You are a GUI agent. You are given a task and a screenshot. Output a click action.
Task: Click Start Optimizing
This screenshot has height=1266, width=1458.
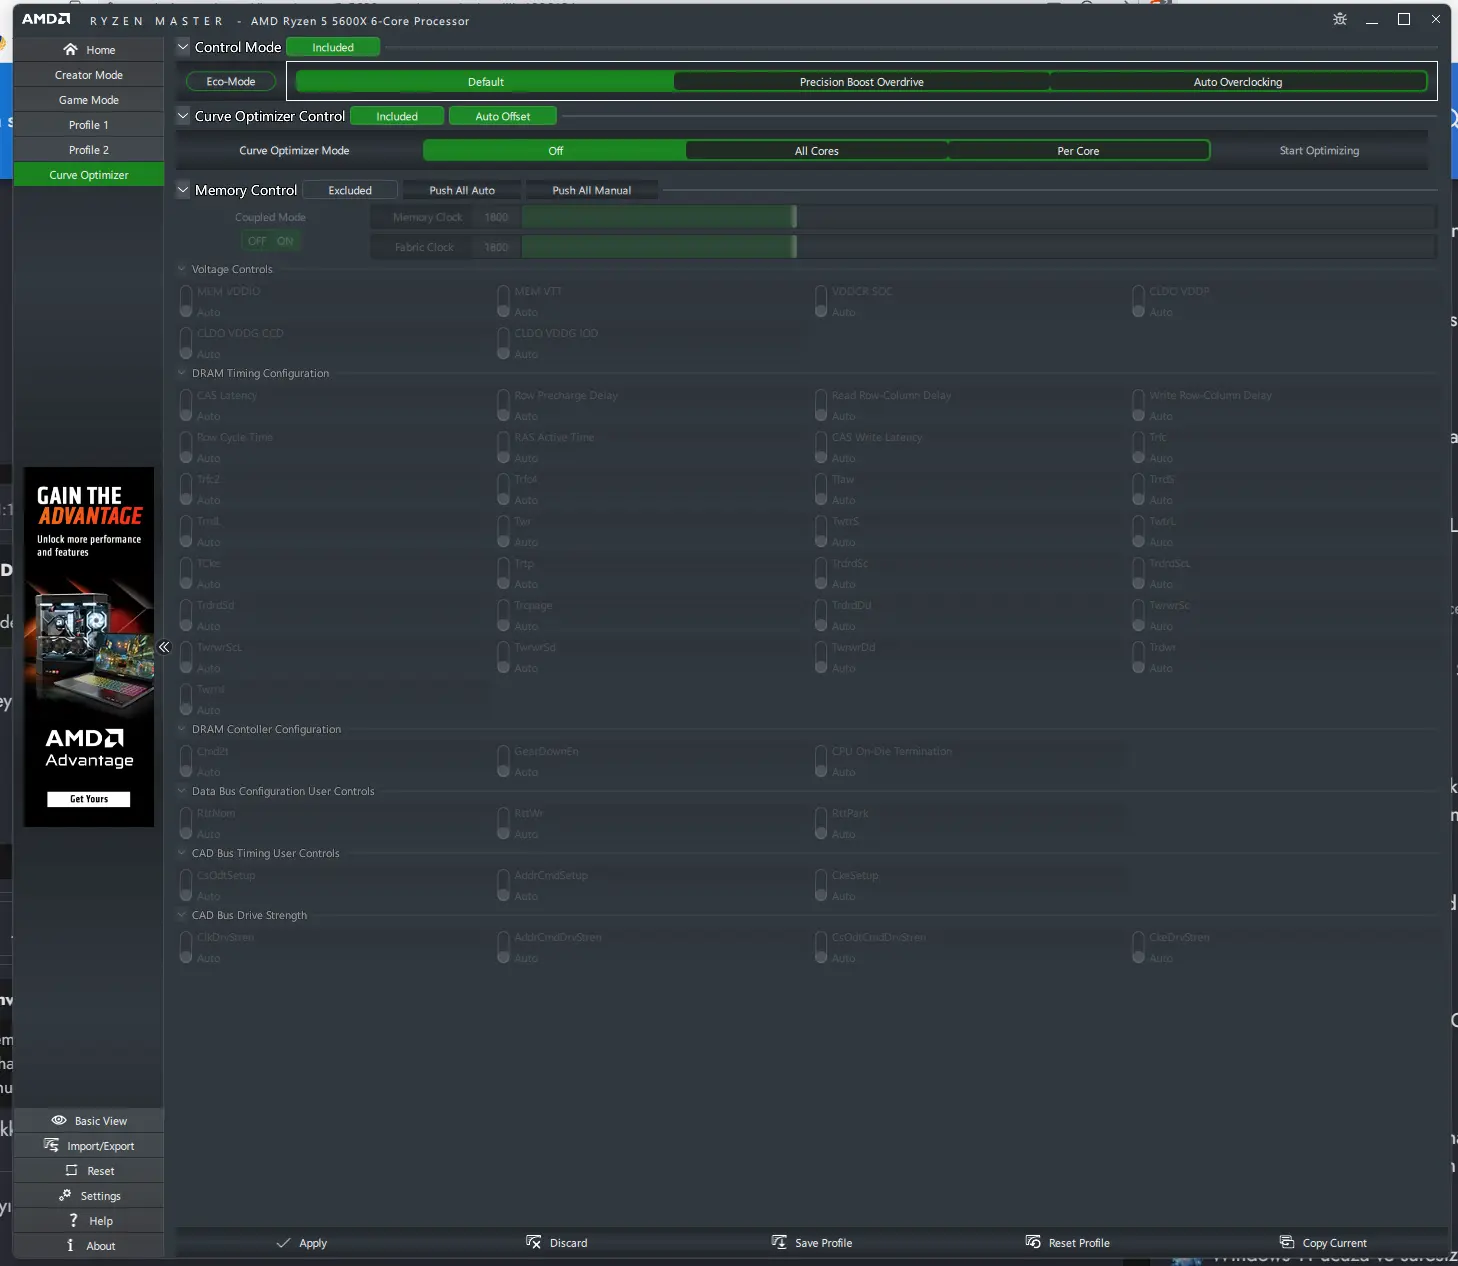click(x=1319, y=151)
